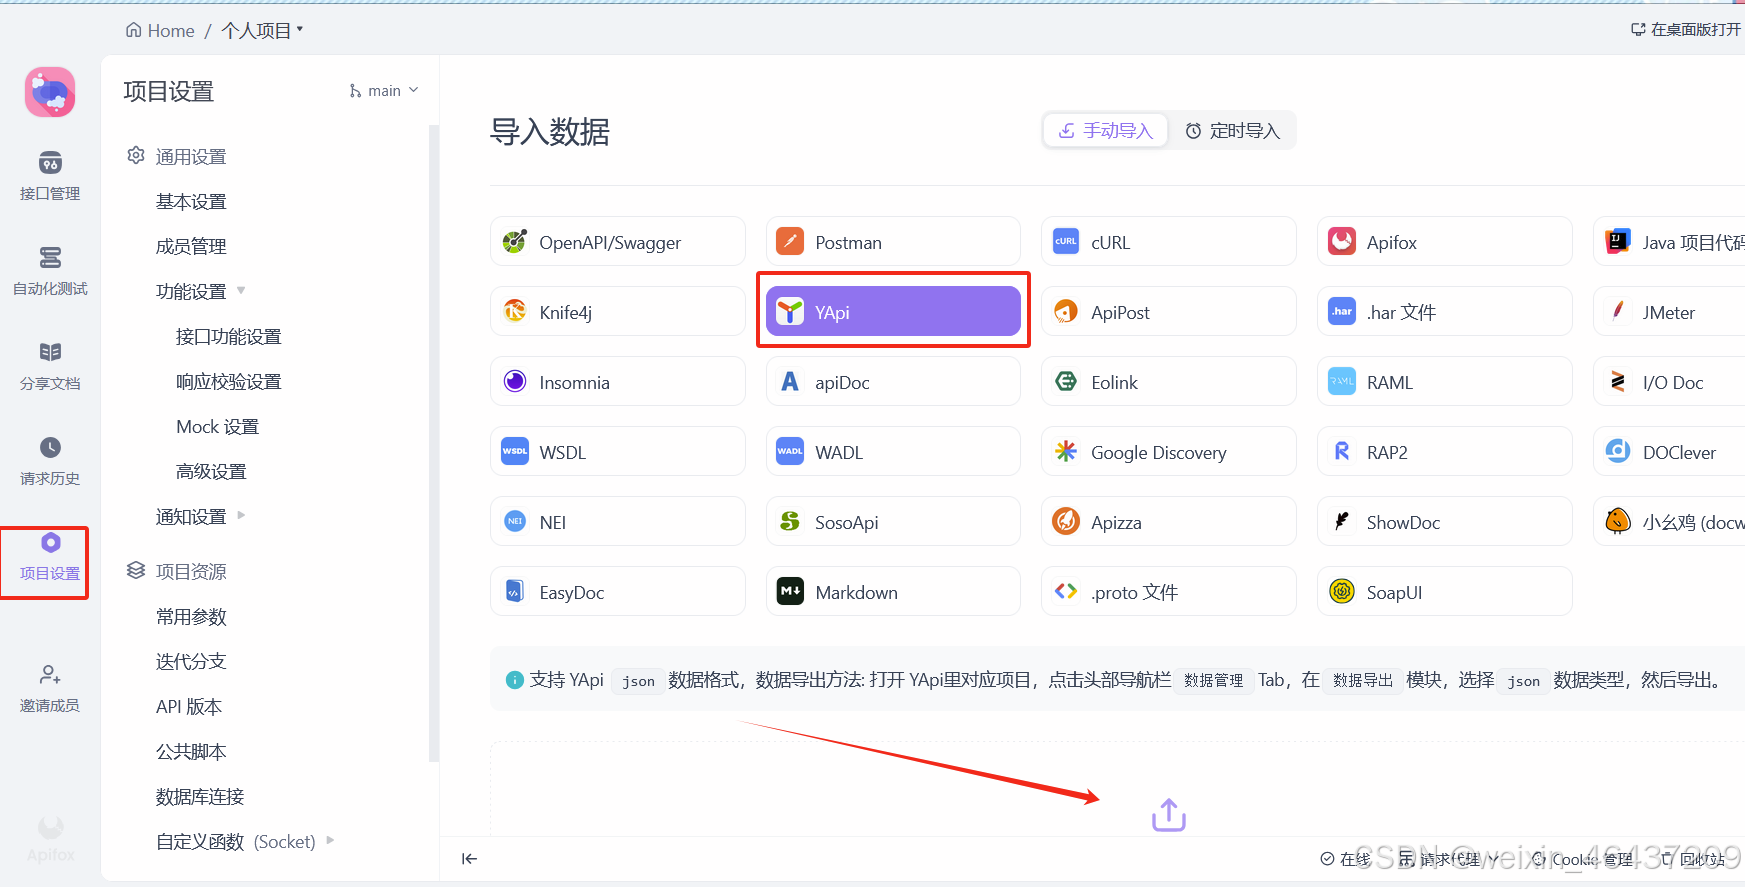Collapse the 功能设置 tree group
The width and height of the screenshot is (1745, 887).
[241, 291]
